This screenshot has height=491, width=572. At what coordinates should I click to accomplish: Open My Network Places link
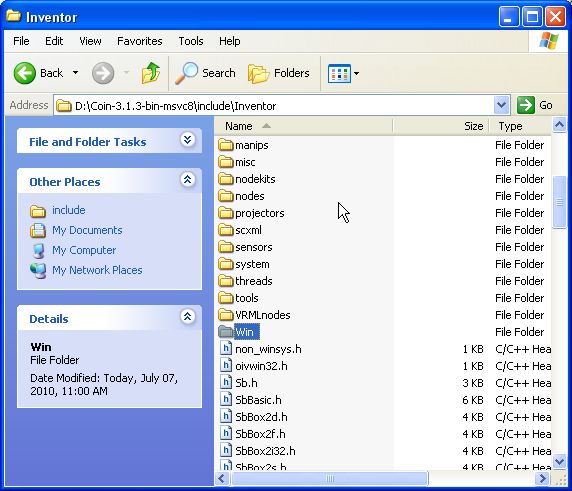pyautogui.click(x=97, y=270)
